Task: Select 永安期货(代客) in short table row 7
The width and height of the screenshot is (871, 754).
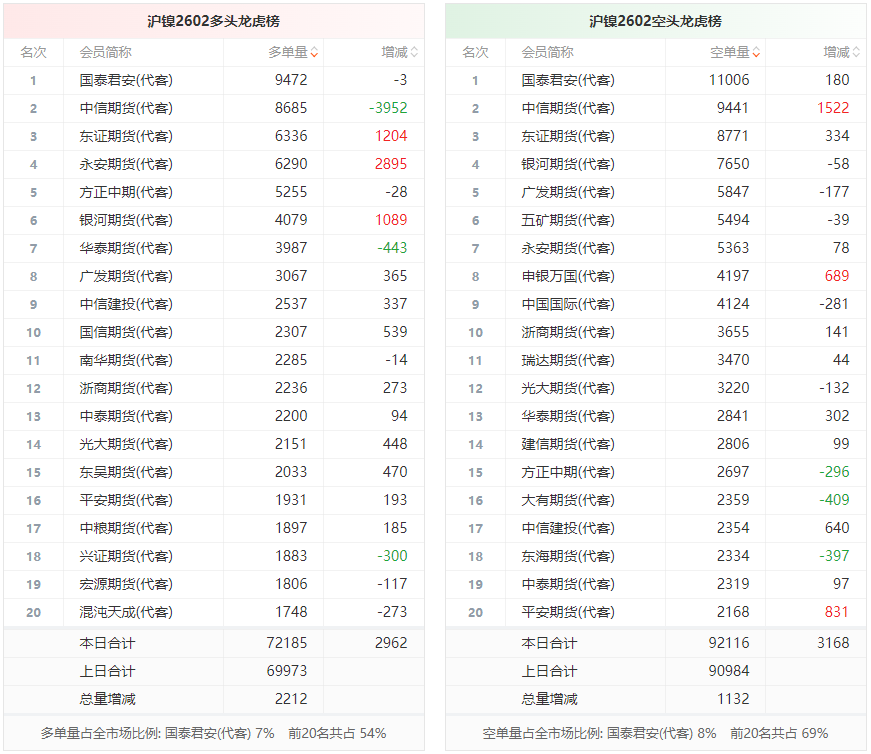Action: (x=568, y=248)
